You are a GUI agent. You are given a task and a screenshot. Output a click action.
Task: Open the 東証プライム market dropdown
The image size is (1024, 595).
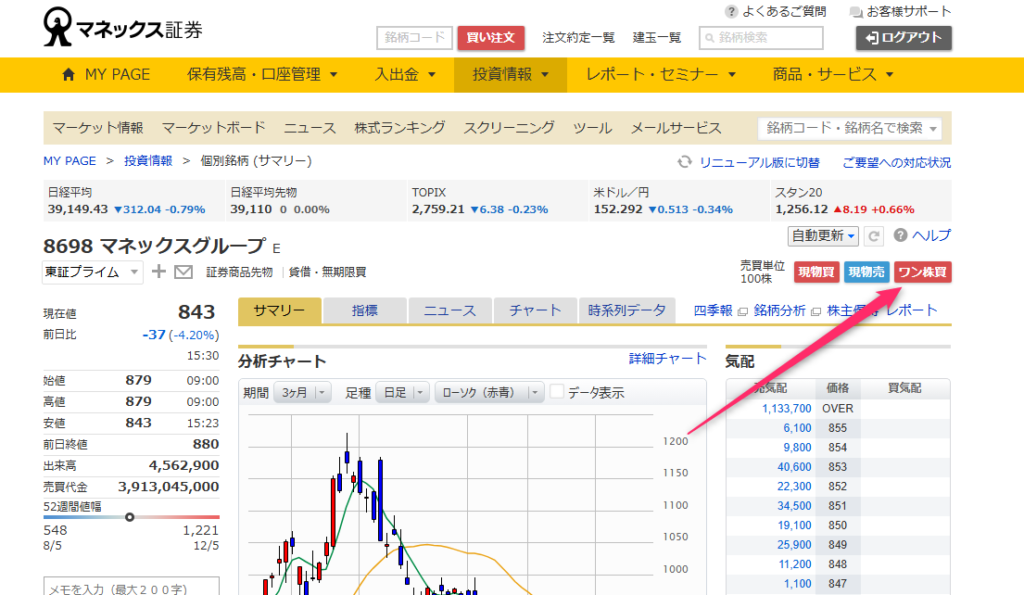click(93, 272)
